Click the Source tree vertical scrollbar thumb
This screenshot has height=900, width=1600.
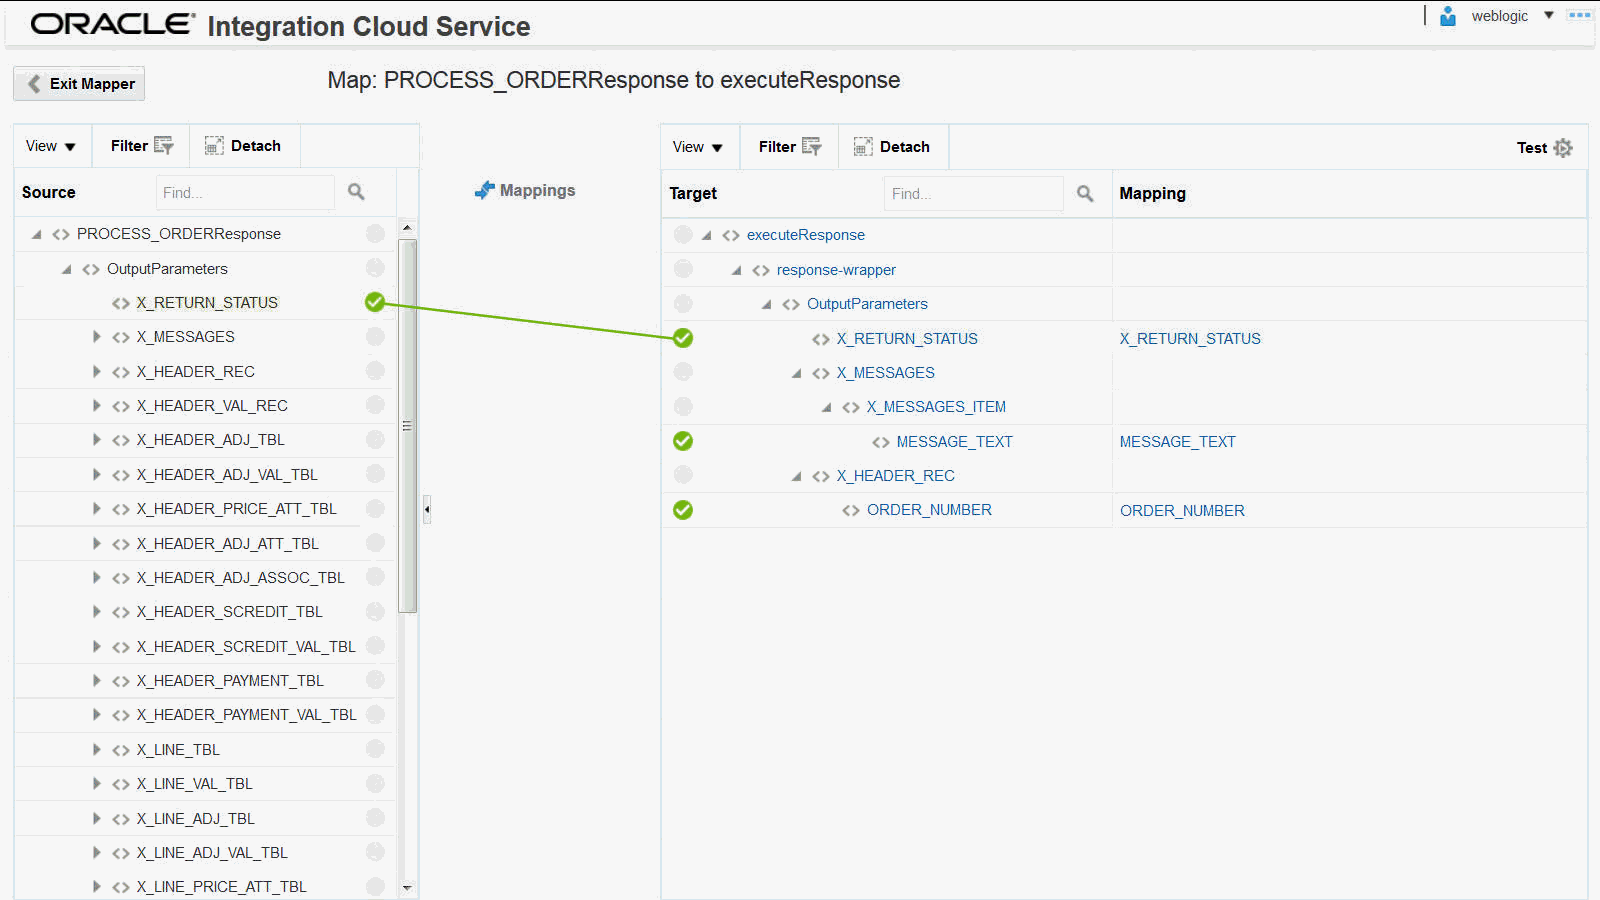pos(407,426)
